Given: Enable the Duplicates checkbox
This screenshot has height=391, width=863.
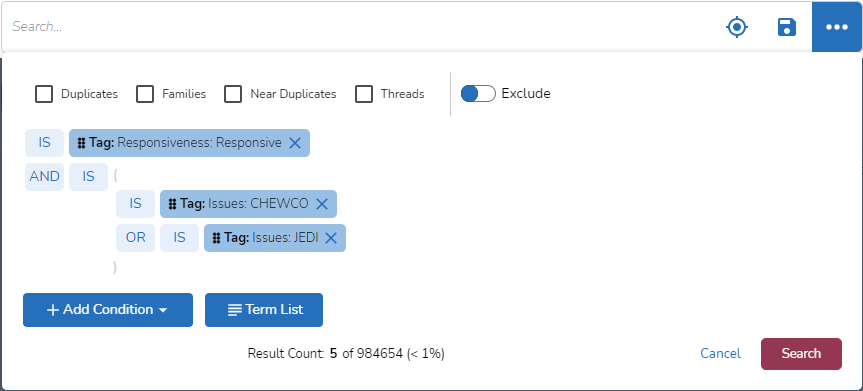Looking at the screenshot, I should [44, 94].
